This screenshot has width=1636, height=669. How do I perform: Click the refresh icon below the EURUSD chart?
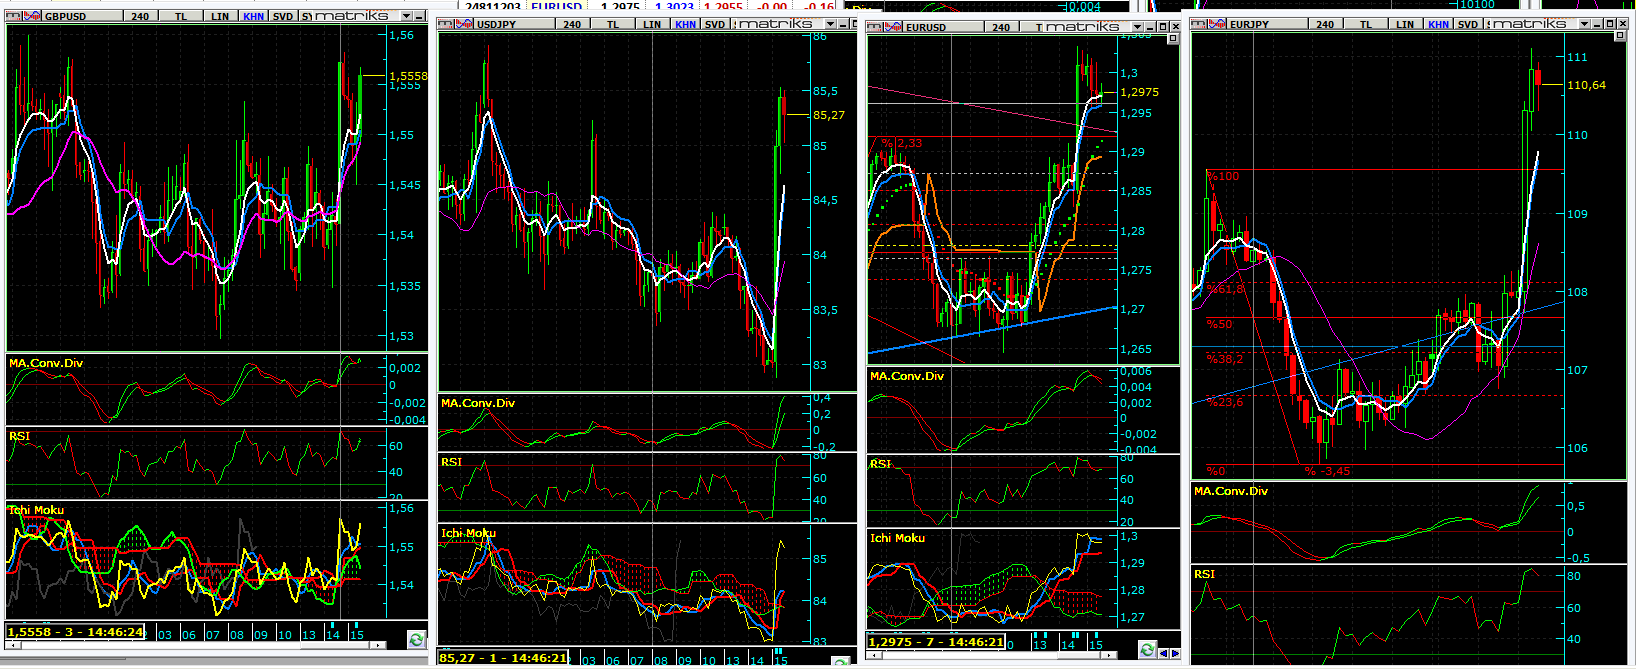pos(1147,650)
